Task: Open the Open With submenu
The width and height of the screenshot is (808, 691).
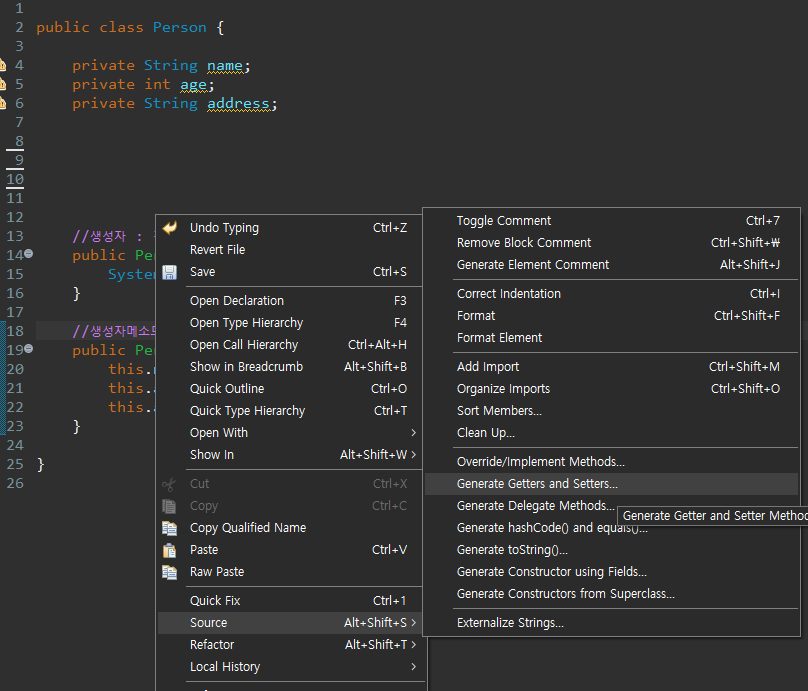Action: 290,433
